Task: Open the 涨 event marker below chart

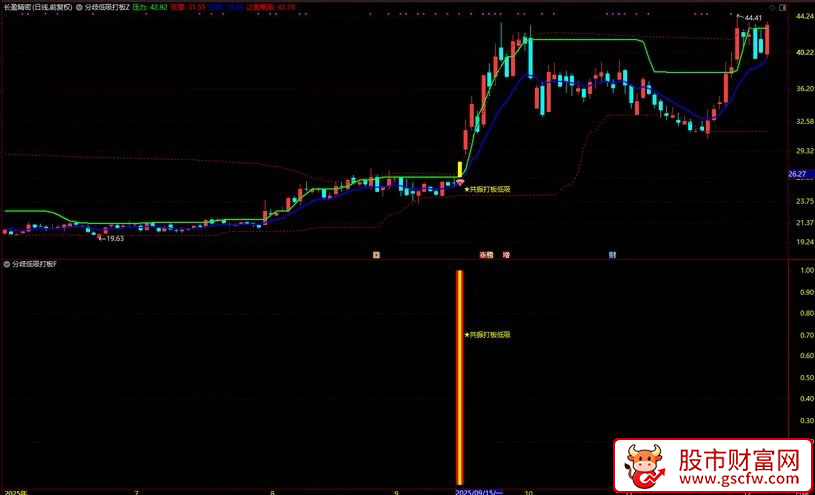Action: [483, 255]
